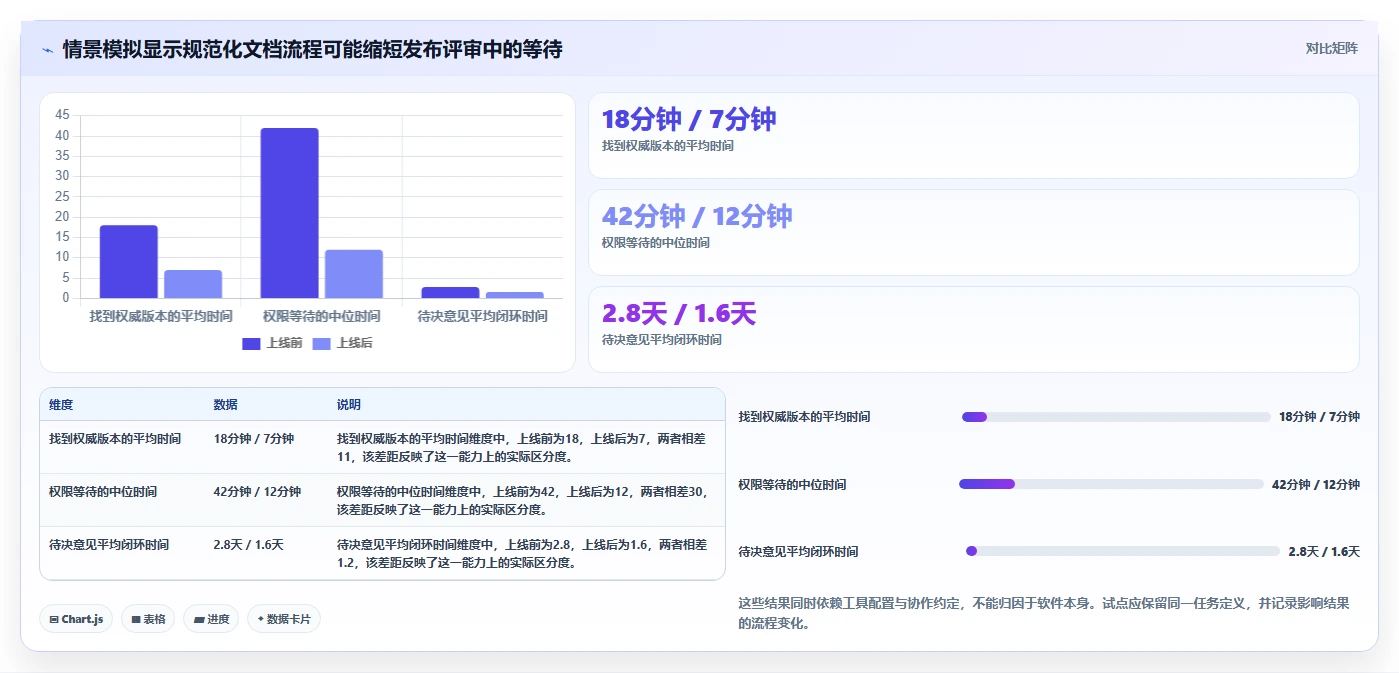This screenshot has height=673, width=1399.
Task: Click the 找到权威版本的平均时间 progress bar
Action: pyautogui.click(x=1116, y=417)
